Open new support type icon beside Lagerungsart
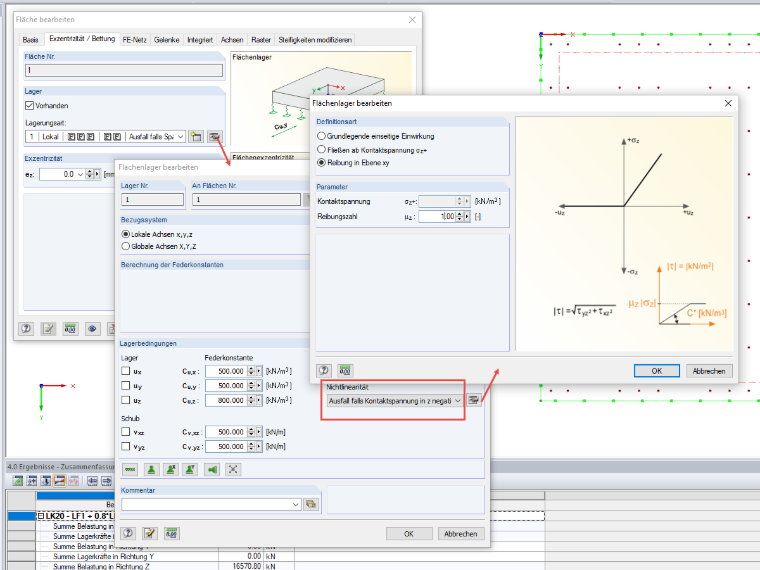This screenshot has width=760, height=570. click(x=196, y=137)
